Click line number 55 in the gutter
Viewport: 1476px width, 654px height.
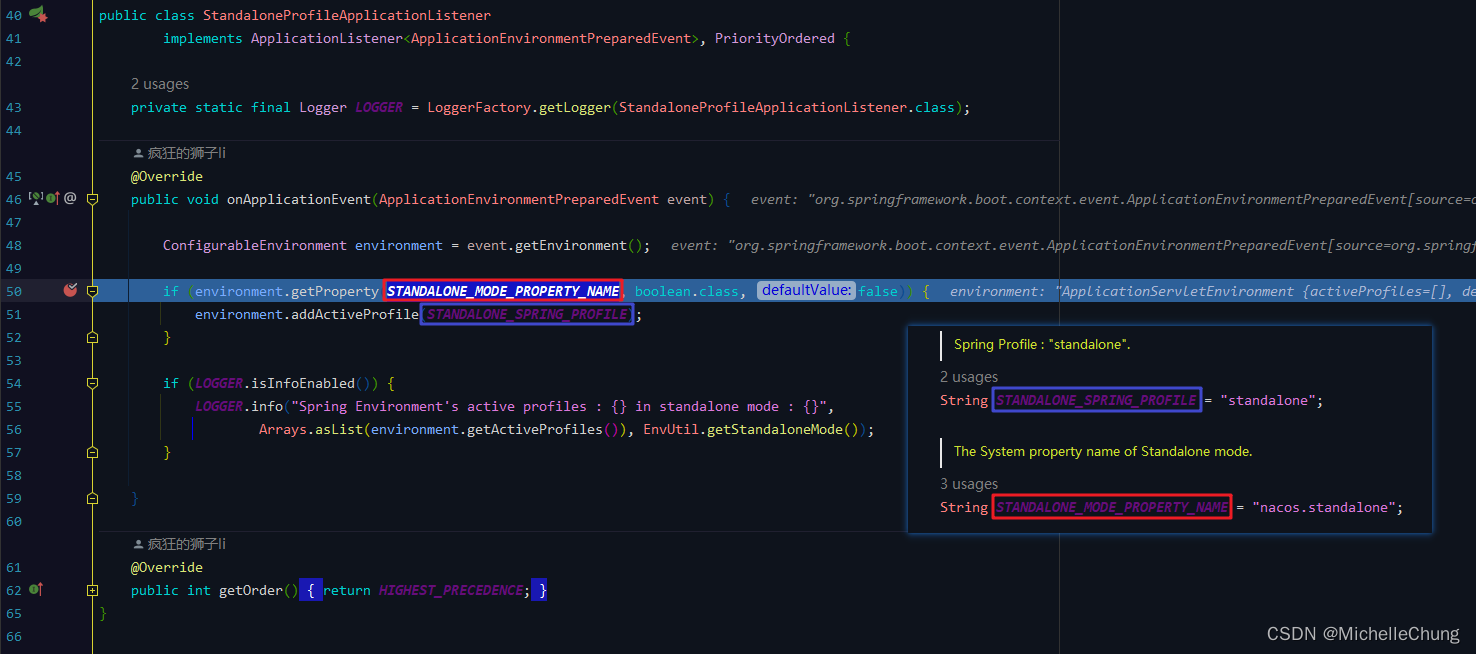13,406
